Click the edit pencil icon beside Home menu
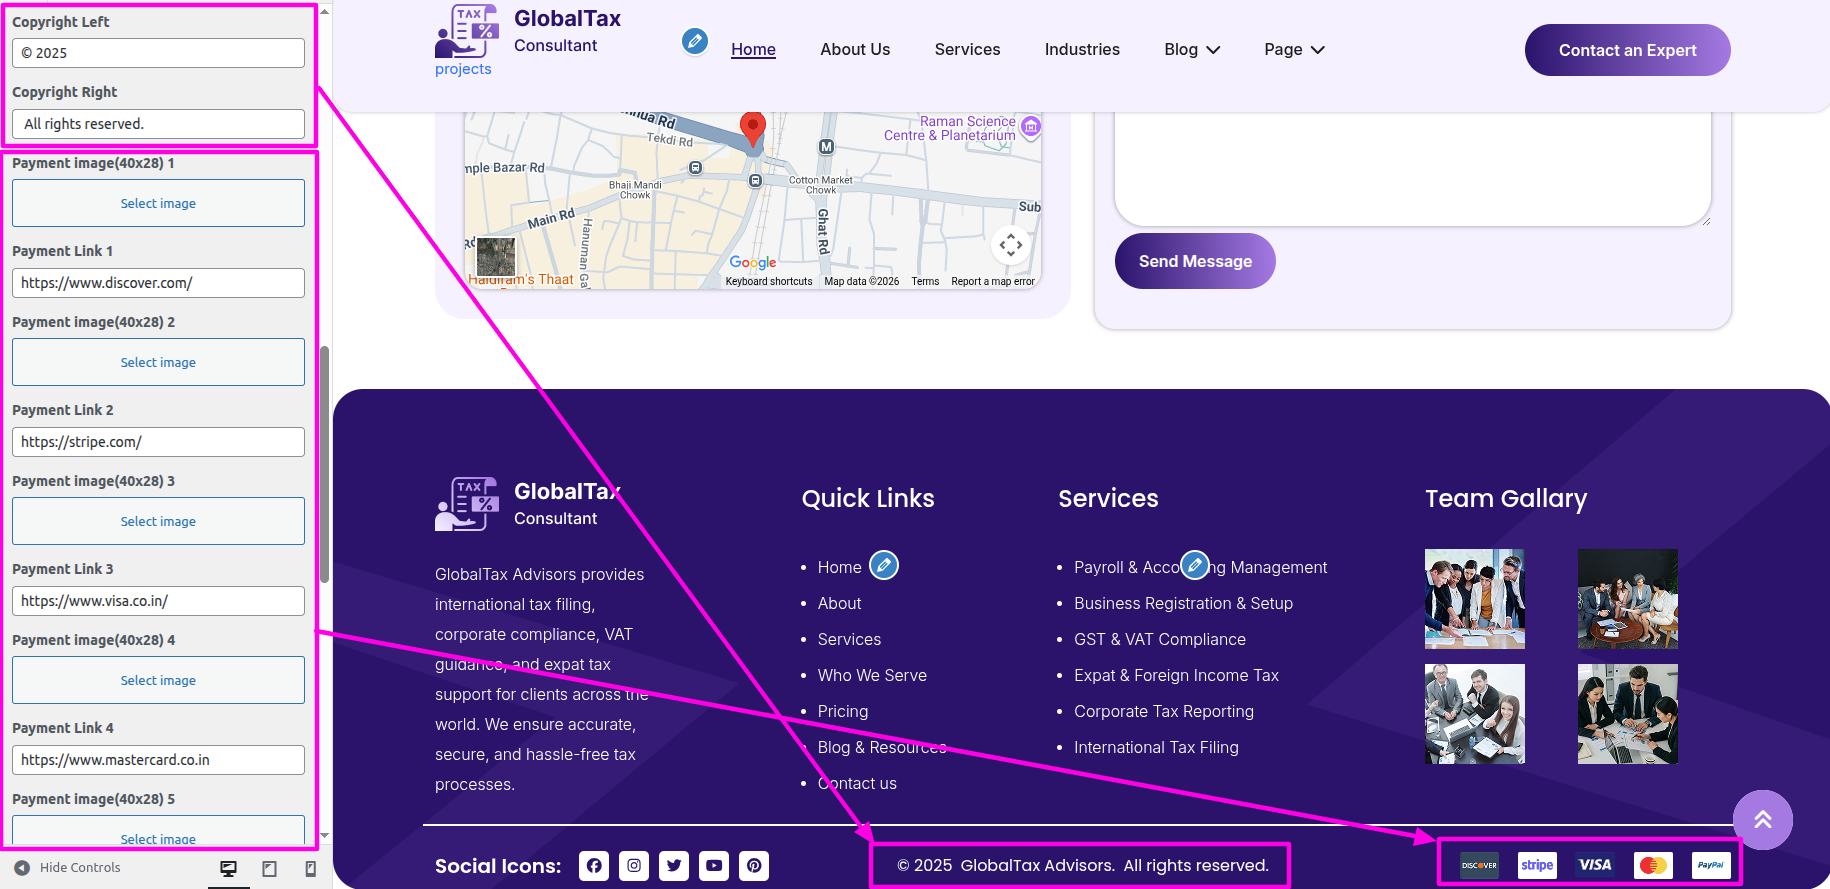 [x=695, y=41]
